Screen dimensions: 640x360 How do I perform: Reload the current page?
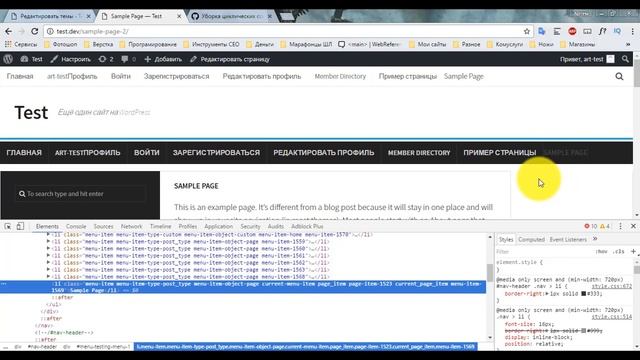(35, 31)
